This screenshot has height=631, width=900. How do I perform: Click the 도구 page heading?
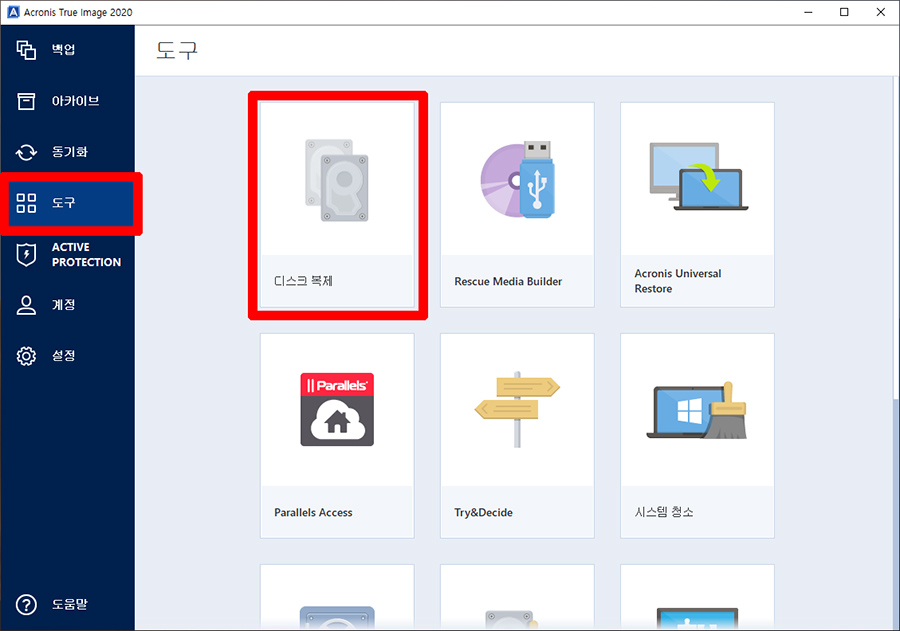pyautogui.click(x=177, y=51)
